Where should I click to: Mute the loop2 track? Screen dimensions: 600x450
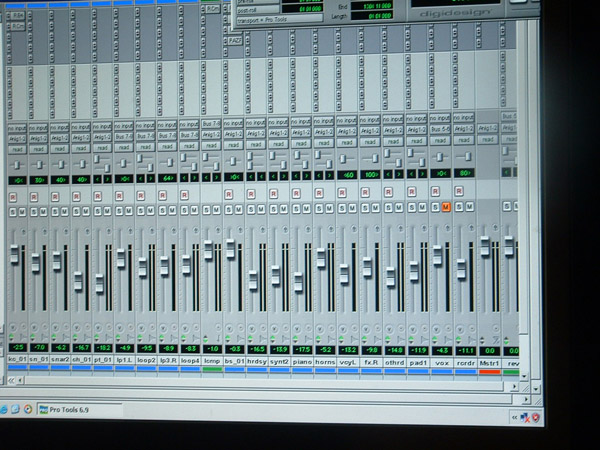point(151,210)
